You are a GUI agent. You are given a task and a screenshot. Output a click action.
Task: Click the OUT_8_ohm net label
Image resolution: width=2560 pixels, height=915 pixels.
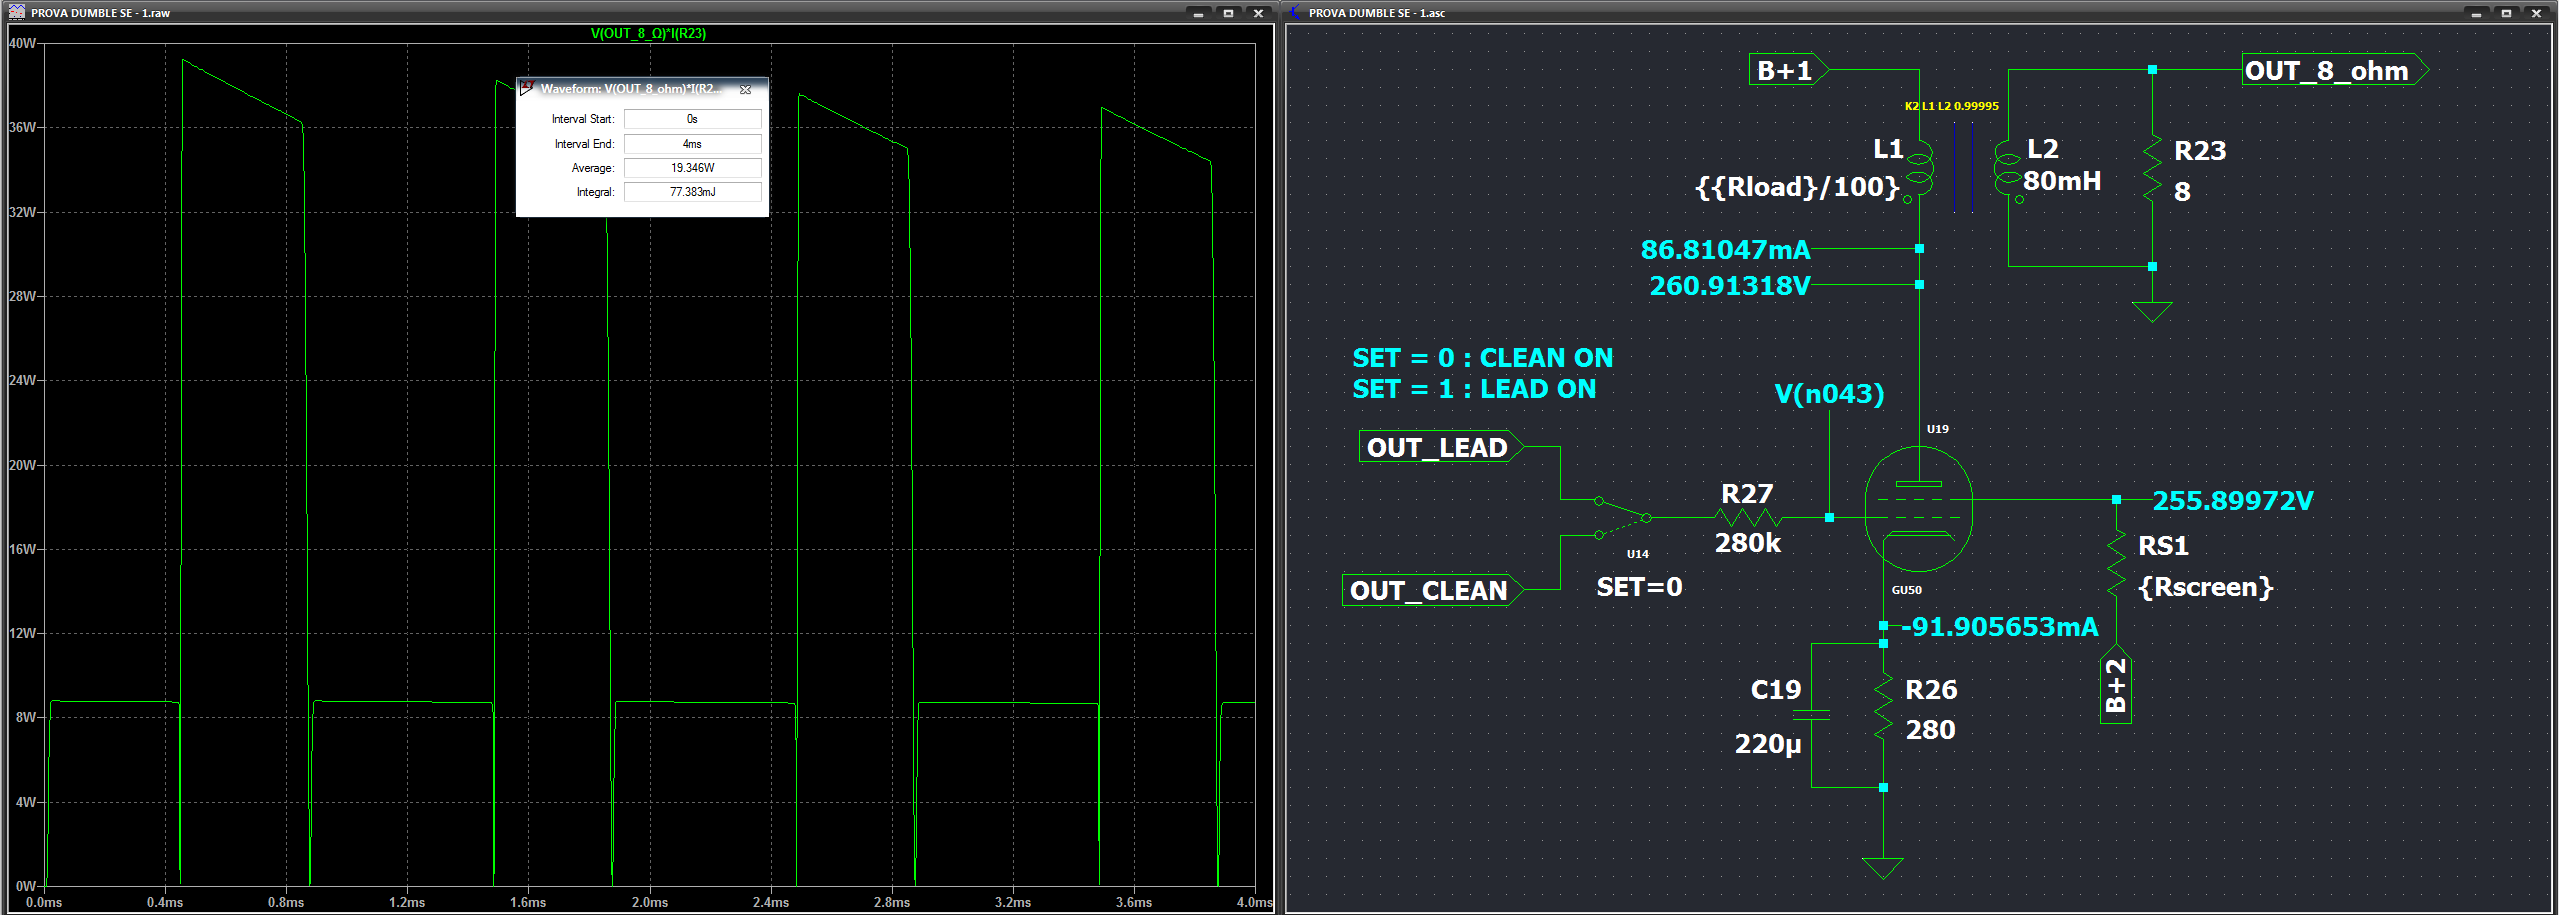coord(2327,71)
